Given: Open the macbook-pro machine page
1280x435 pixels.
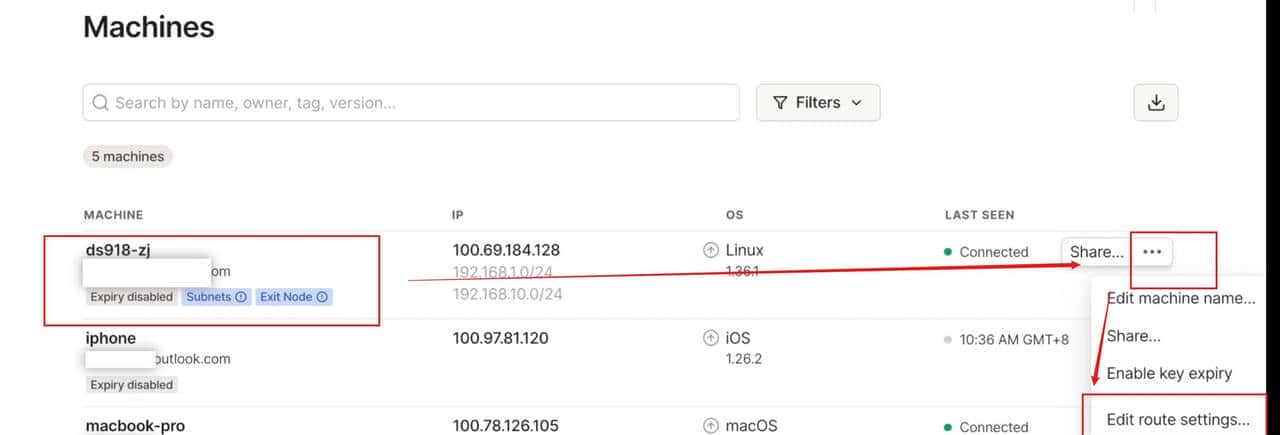Looking at the screenshot, I should point(135,426).
